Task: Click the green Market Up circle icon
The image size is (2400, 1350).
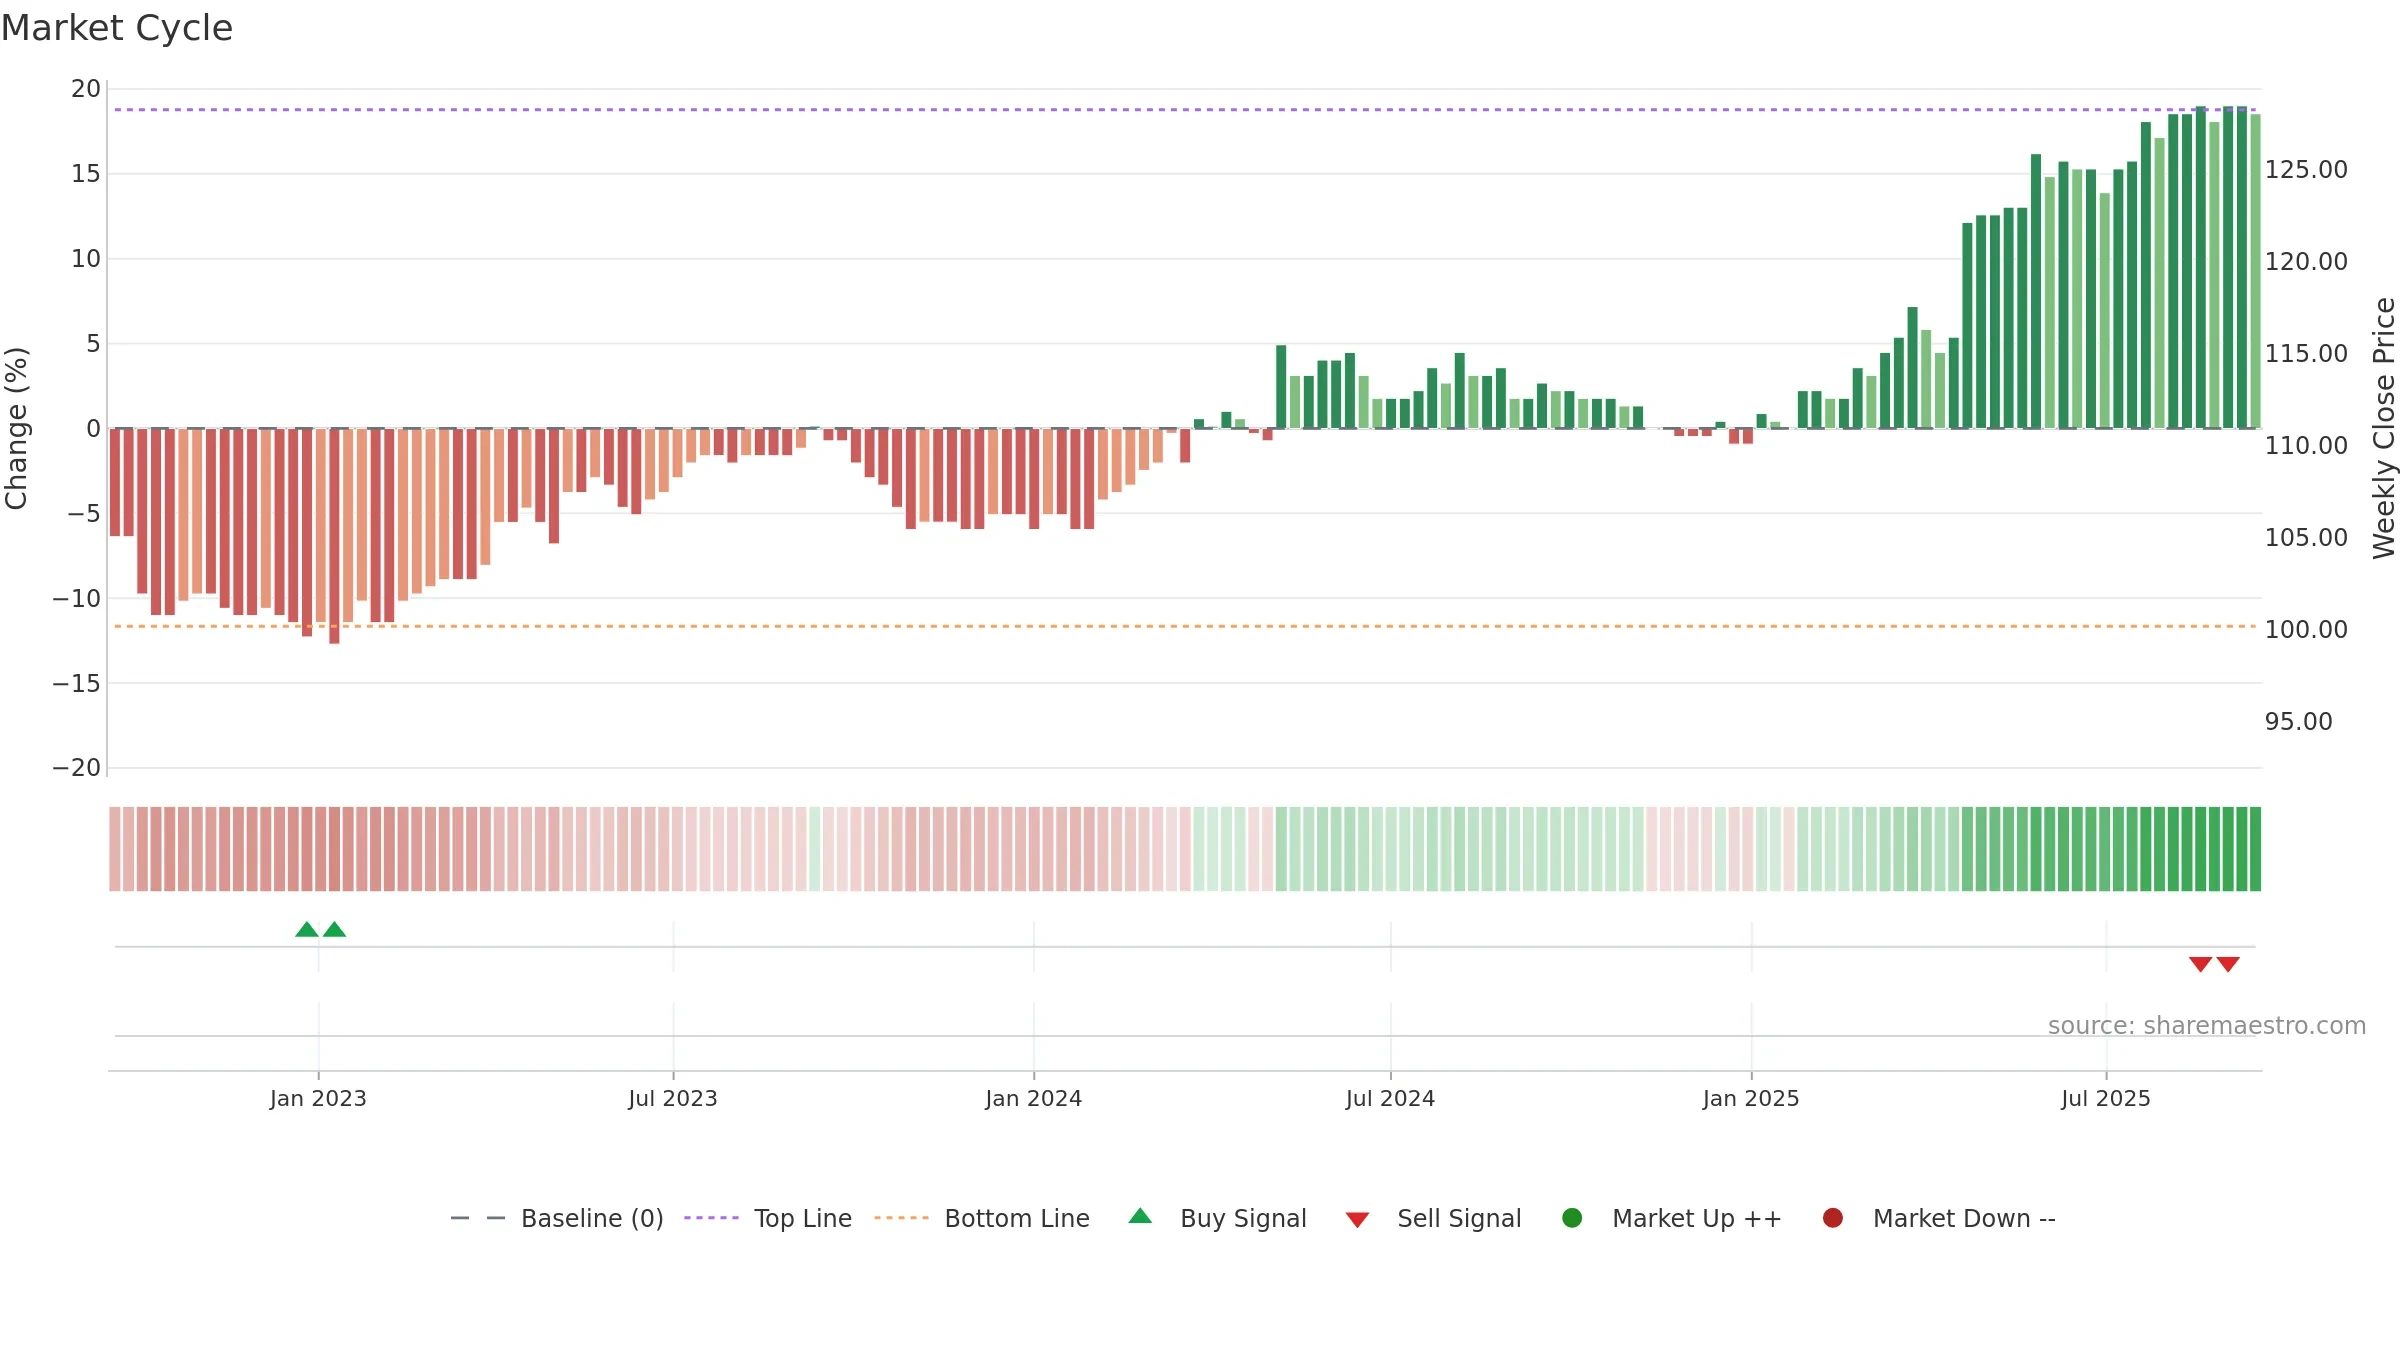Action: click(x=1572, y=1218)
